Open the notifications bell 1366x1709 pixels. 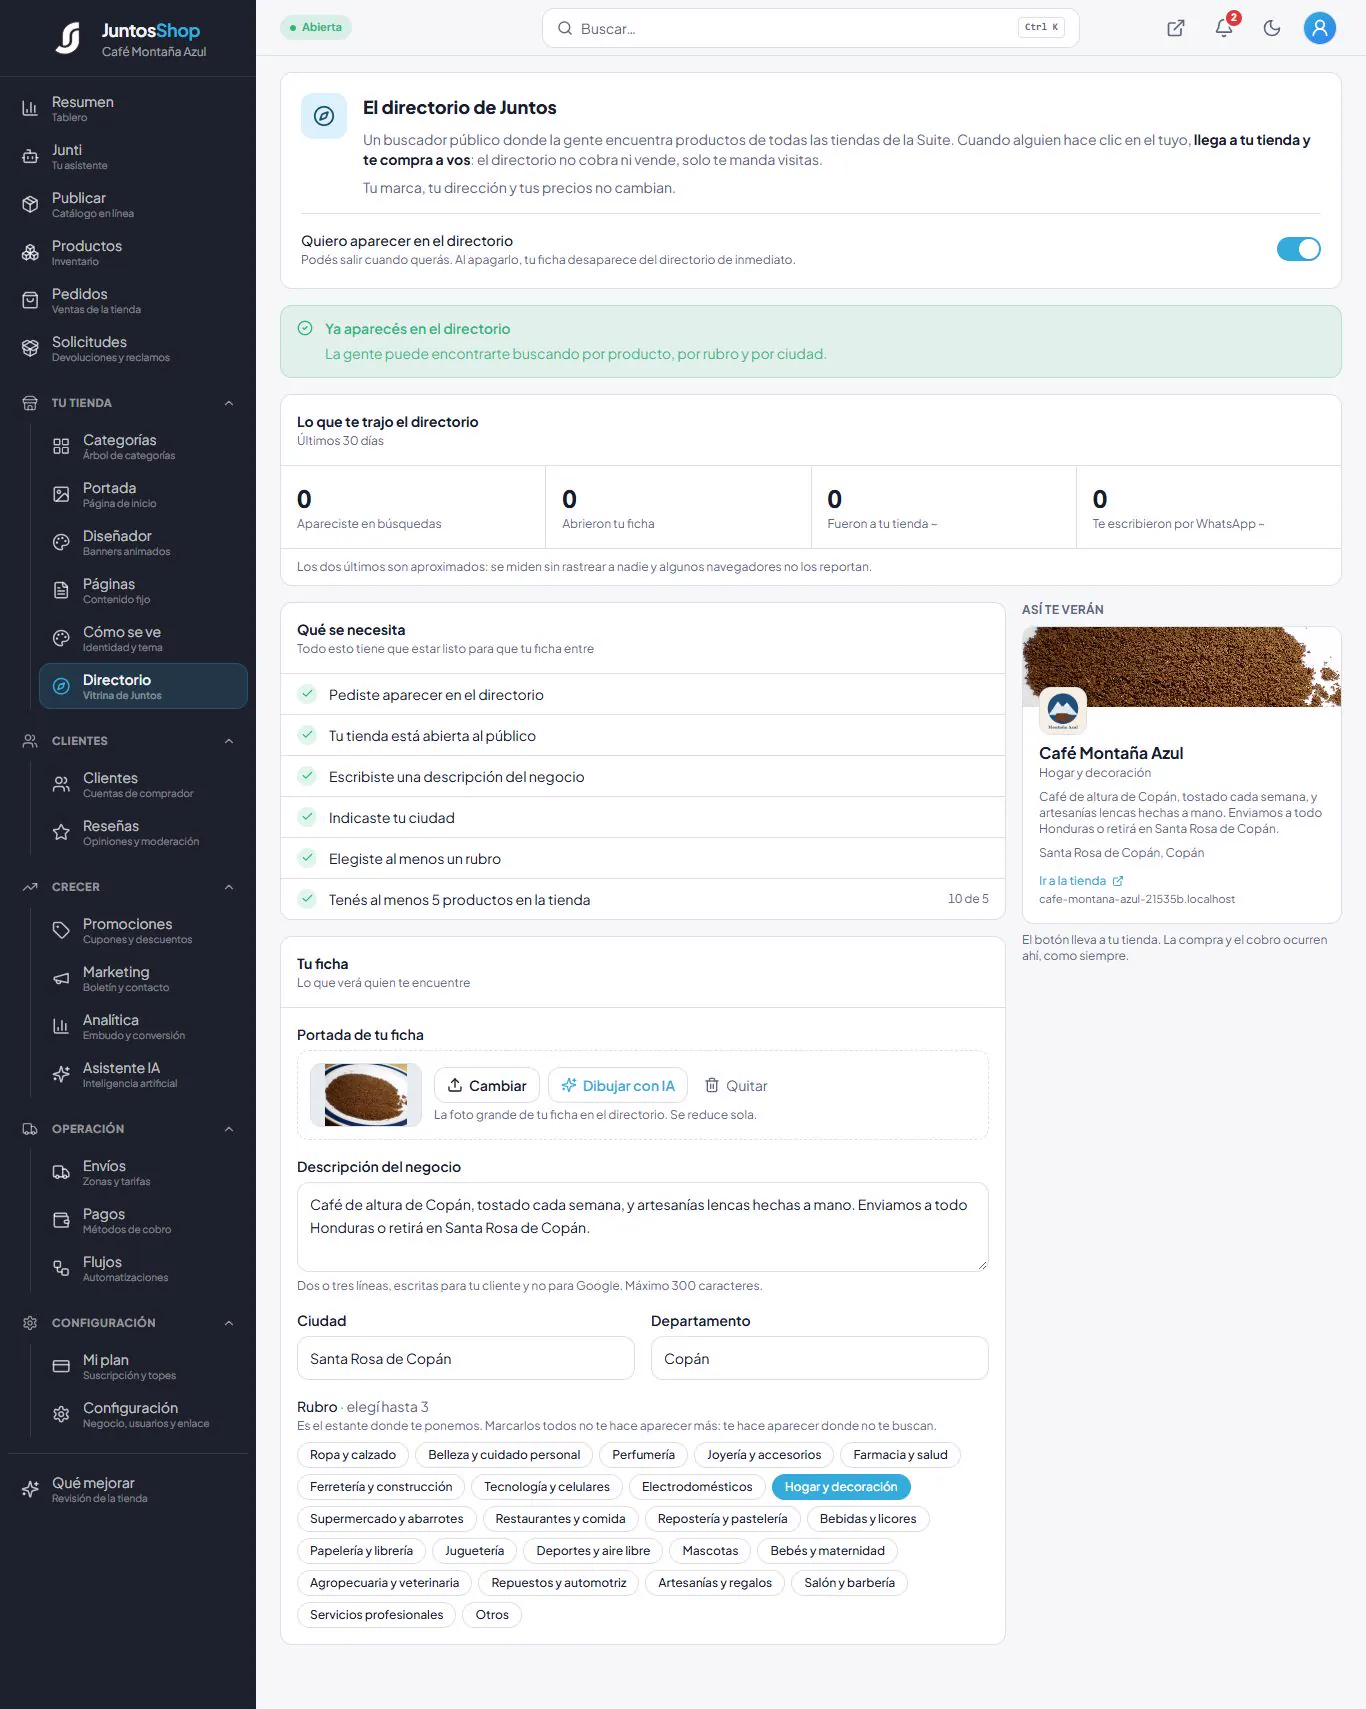click(x=1224, y=28)
